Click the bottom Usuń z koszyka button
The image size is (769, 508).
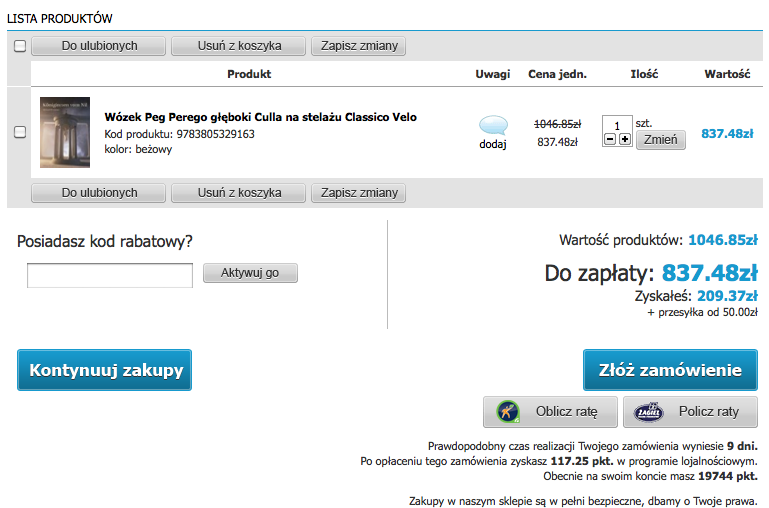(x=239, y=193)
